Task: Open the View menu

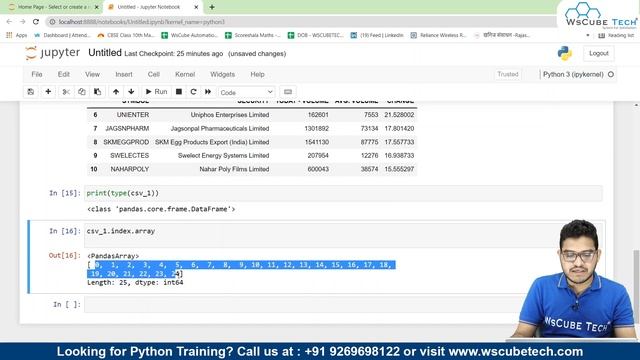Action: pos(92,74)
